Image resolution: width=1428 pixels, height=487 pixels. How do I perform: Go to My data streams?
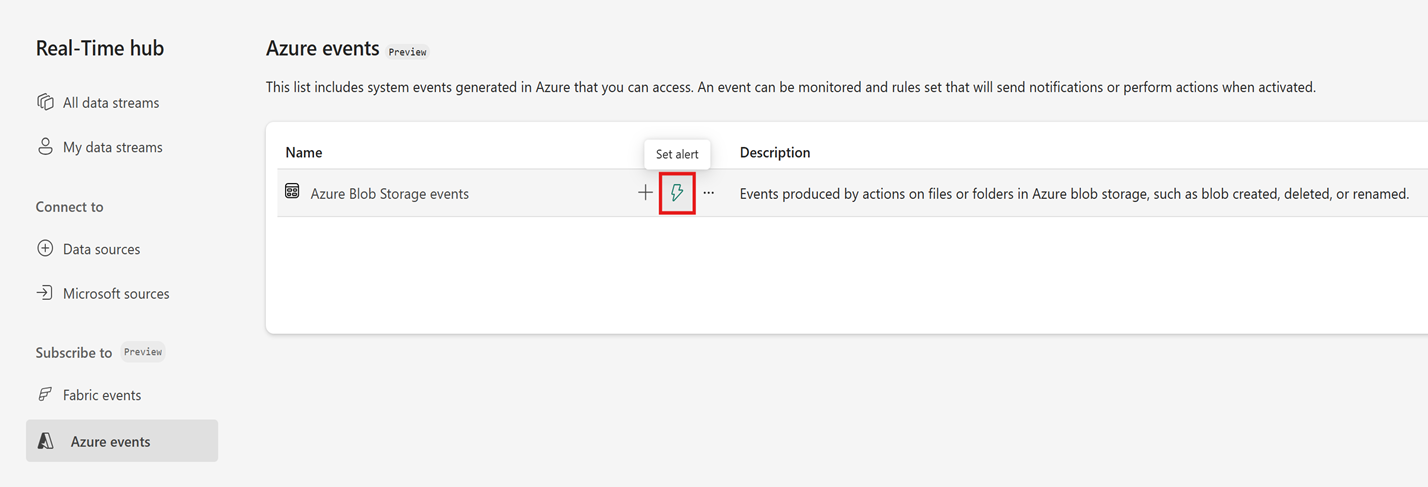113,147
